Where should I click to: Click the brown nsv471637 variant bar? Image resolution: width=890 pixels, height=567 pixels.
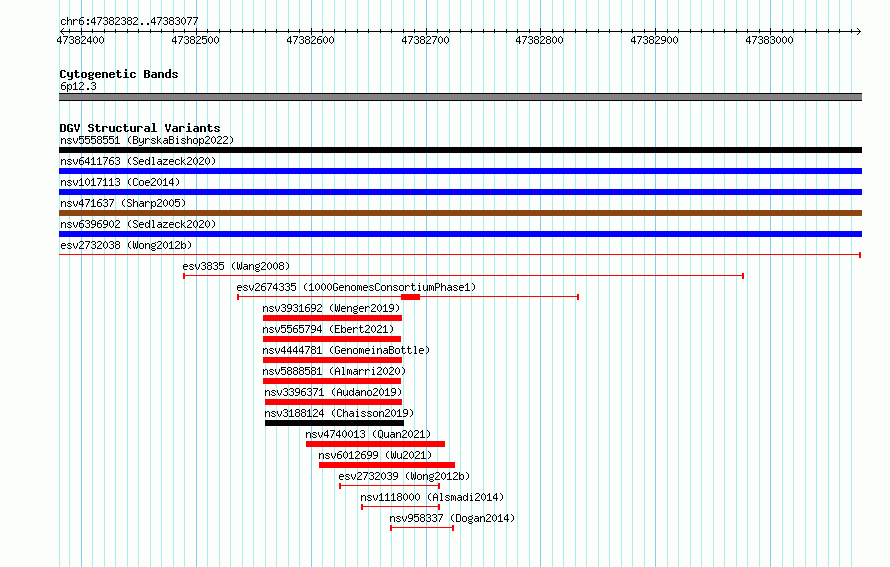(460, 213)
